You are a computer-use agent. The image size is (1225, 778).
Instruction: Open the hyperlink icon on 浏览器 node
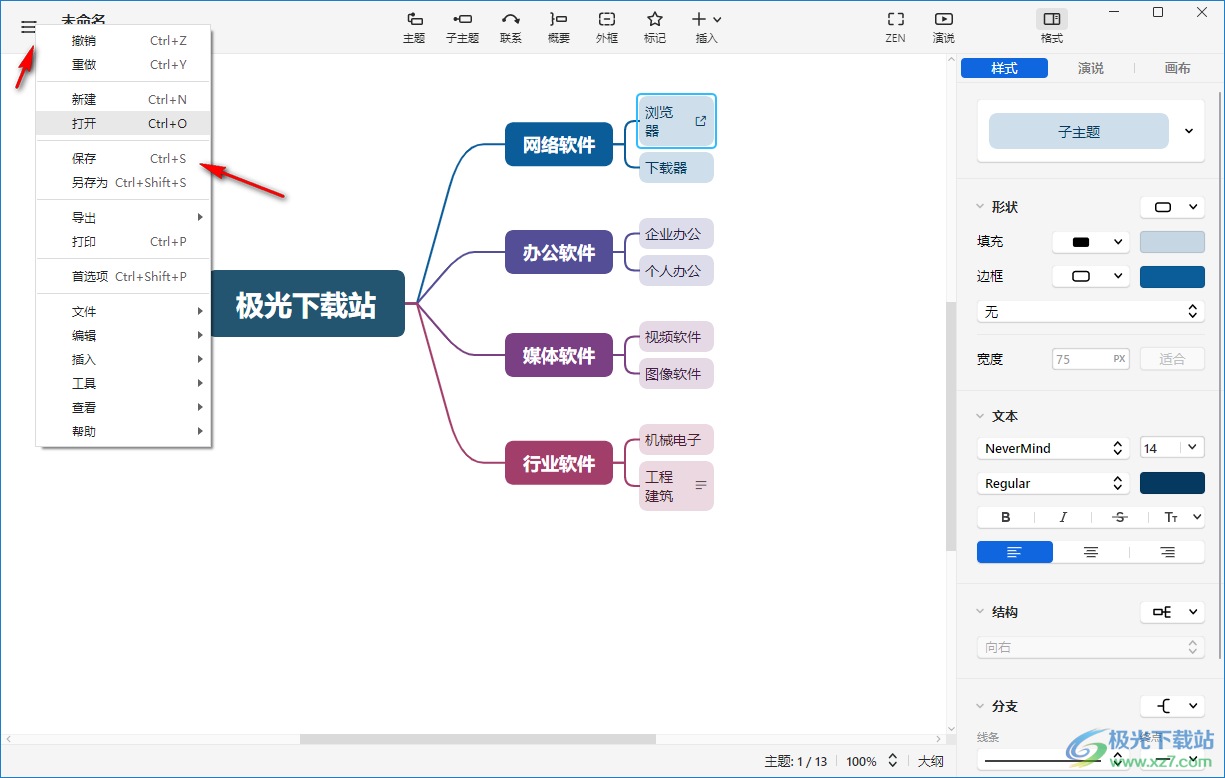(x=701, y=121)
